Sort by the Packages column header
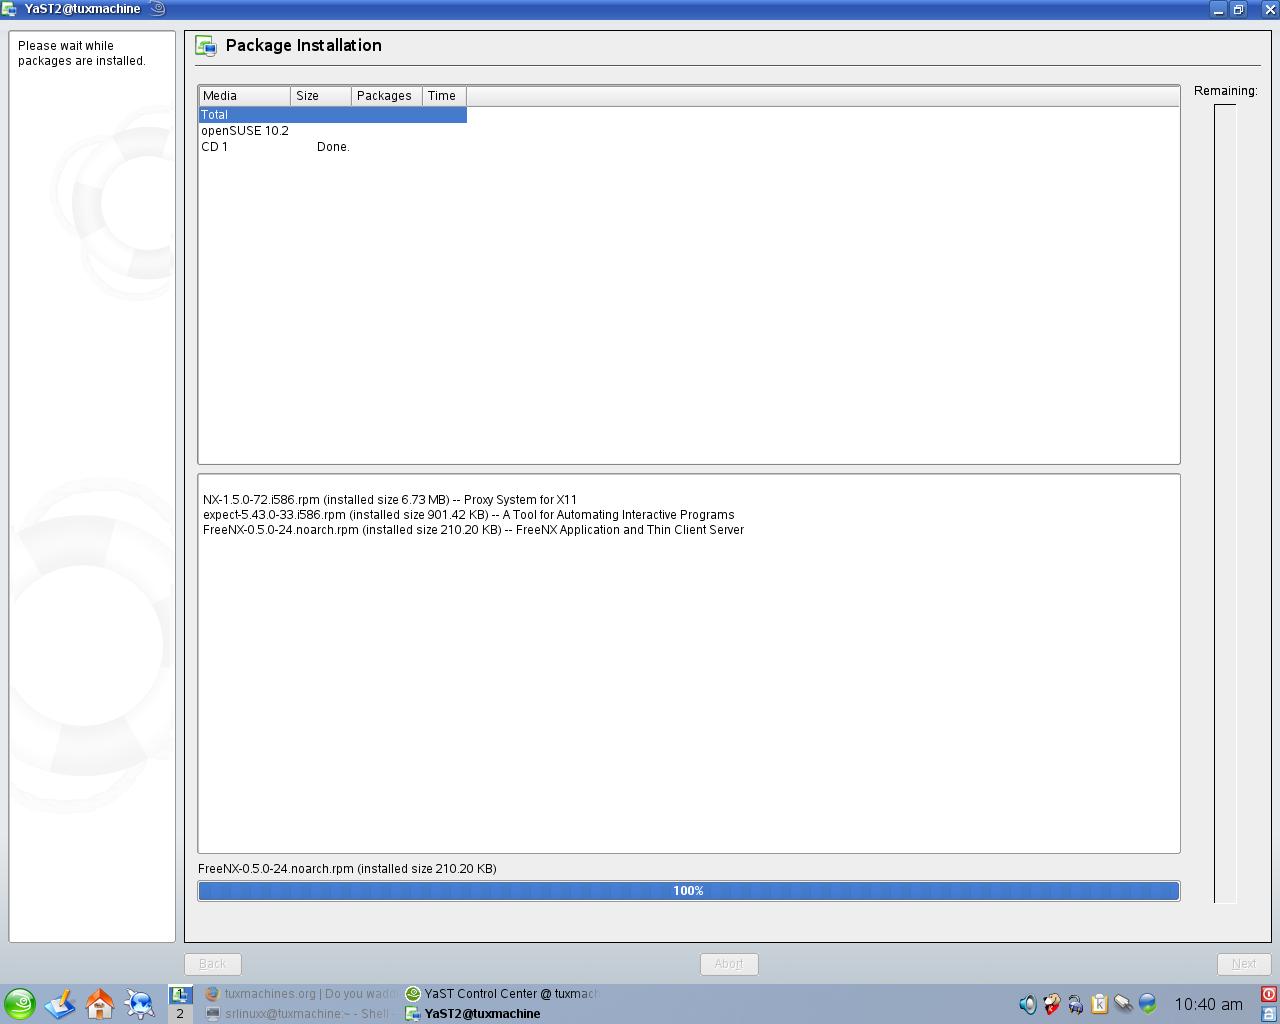The width and height of the screenshot is (1280, 1024). click(x=387, y=96)
